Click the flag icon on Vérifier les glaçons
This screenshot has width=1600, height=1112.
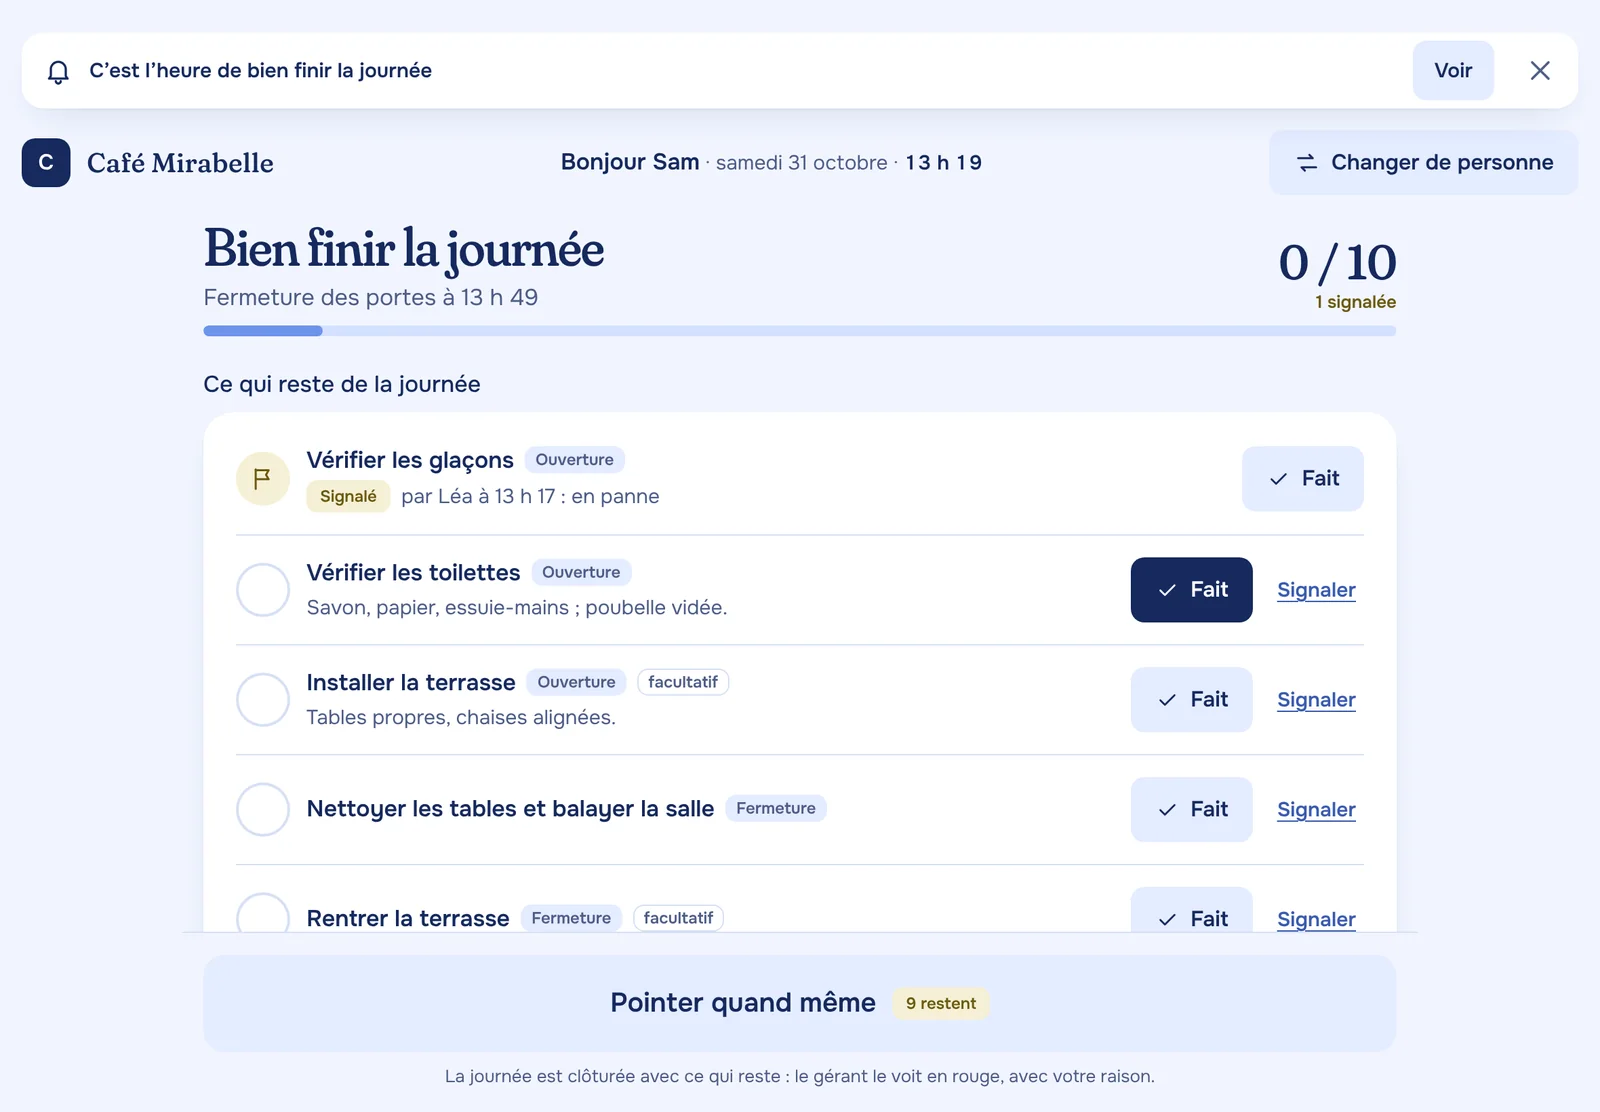pyautogui.click(x=263, y=478)
